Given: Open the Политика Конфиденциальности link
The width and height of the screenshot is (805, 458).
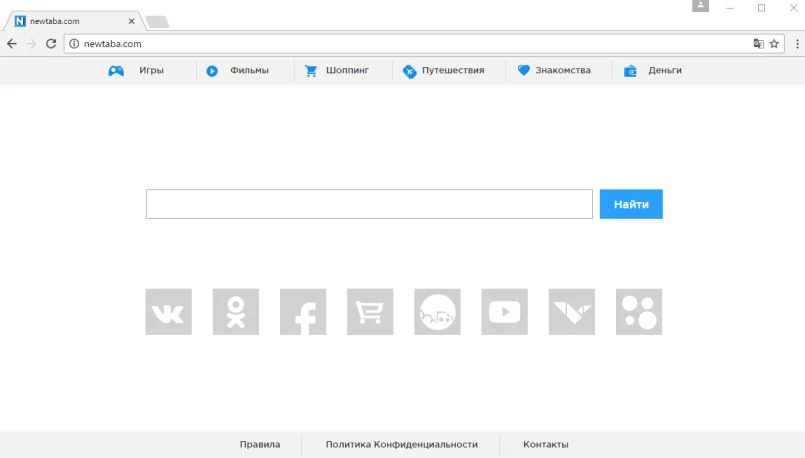Looking at the screenshot, I should click(x=401, y=444).
